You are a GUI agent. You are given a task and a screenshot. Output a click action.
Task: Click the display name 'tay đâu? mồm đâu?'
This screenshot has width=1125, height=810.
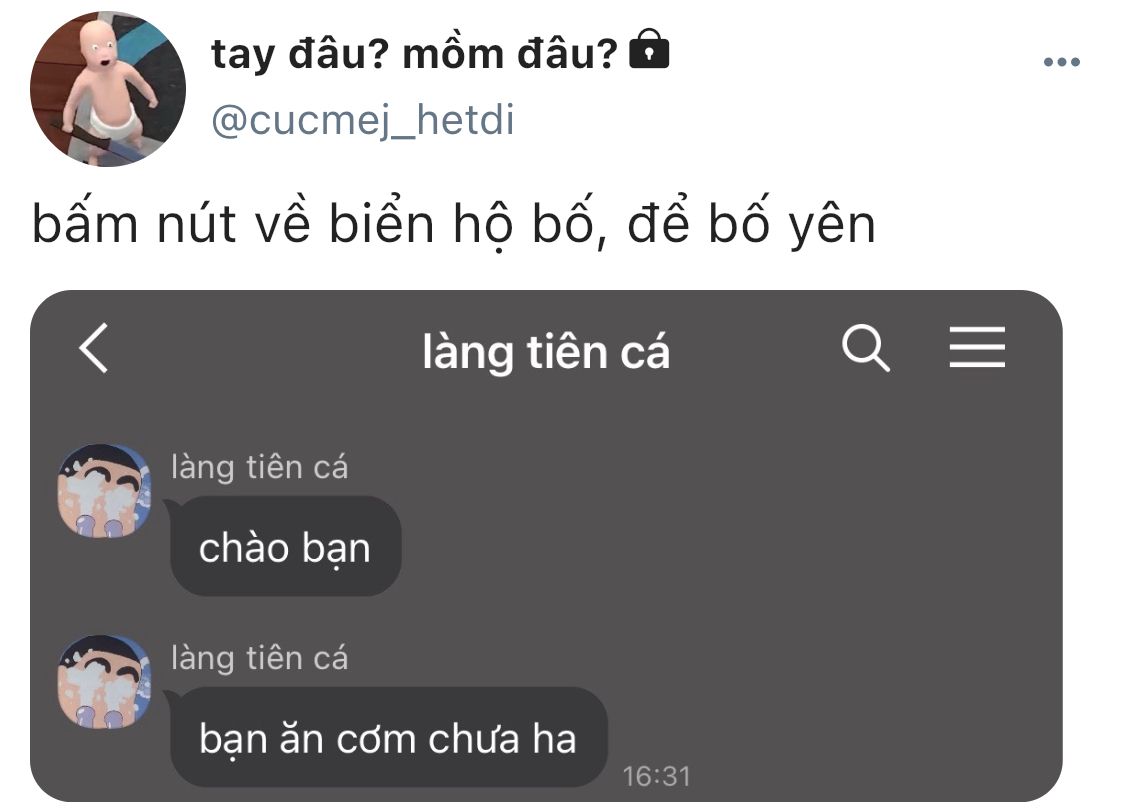[414, 54]
